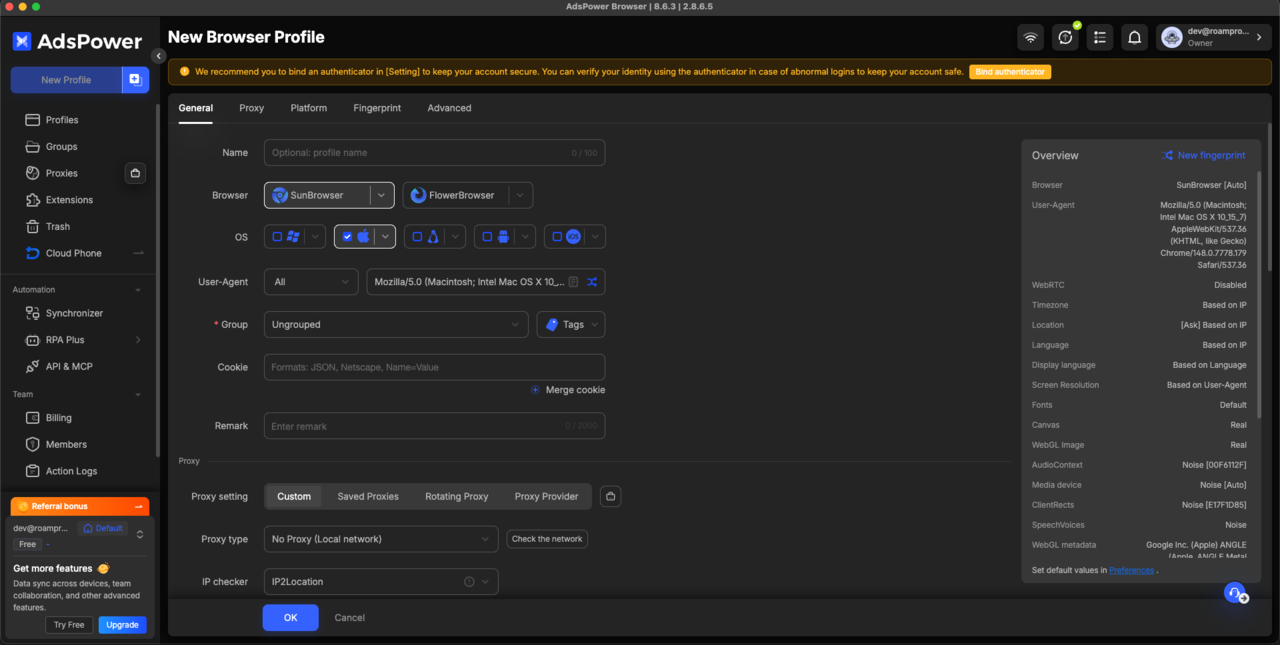Open the task list icon in header
This screenshot has height=645, width=1280.
(x=1100, y=38)
